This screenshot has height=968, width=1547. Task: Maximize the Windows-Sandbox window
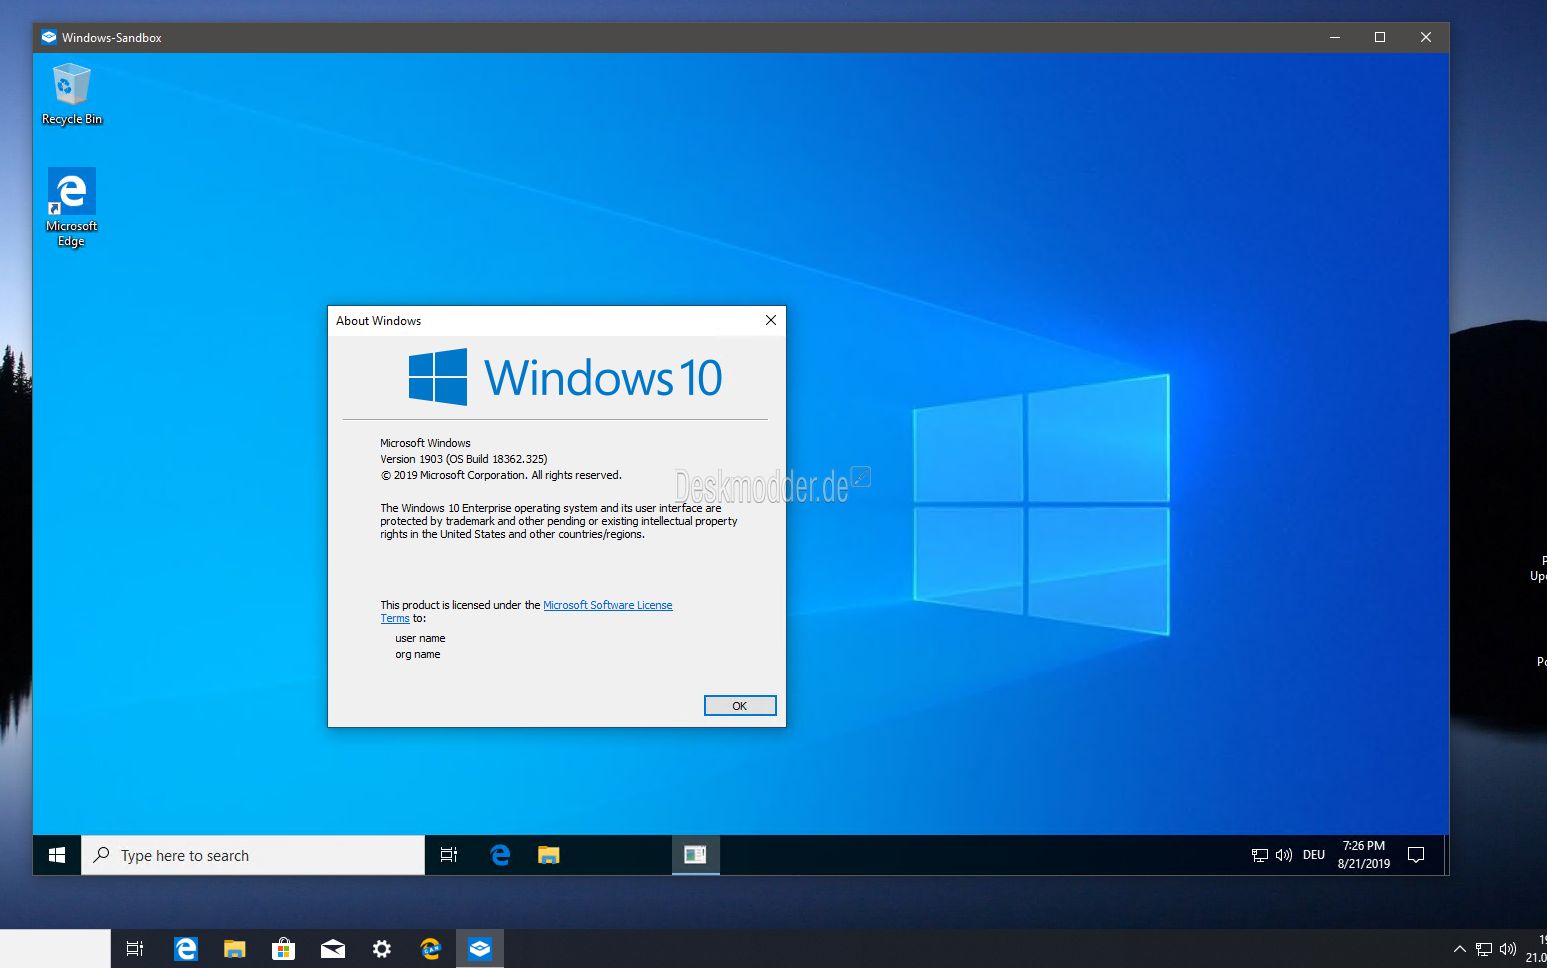(x=1380, y=37)
